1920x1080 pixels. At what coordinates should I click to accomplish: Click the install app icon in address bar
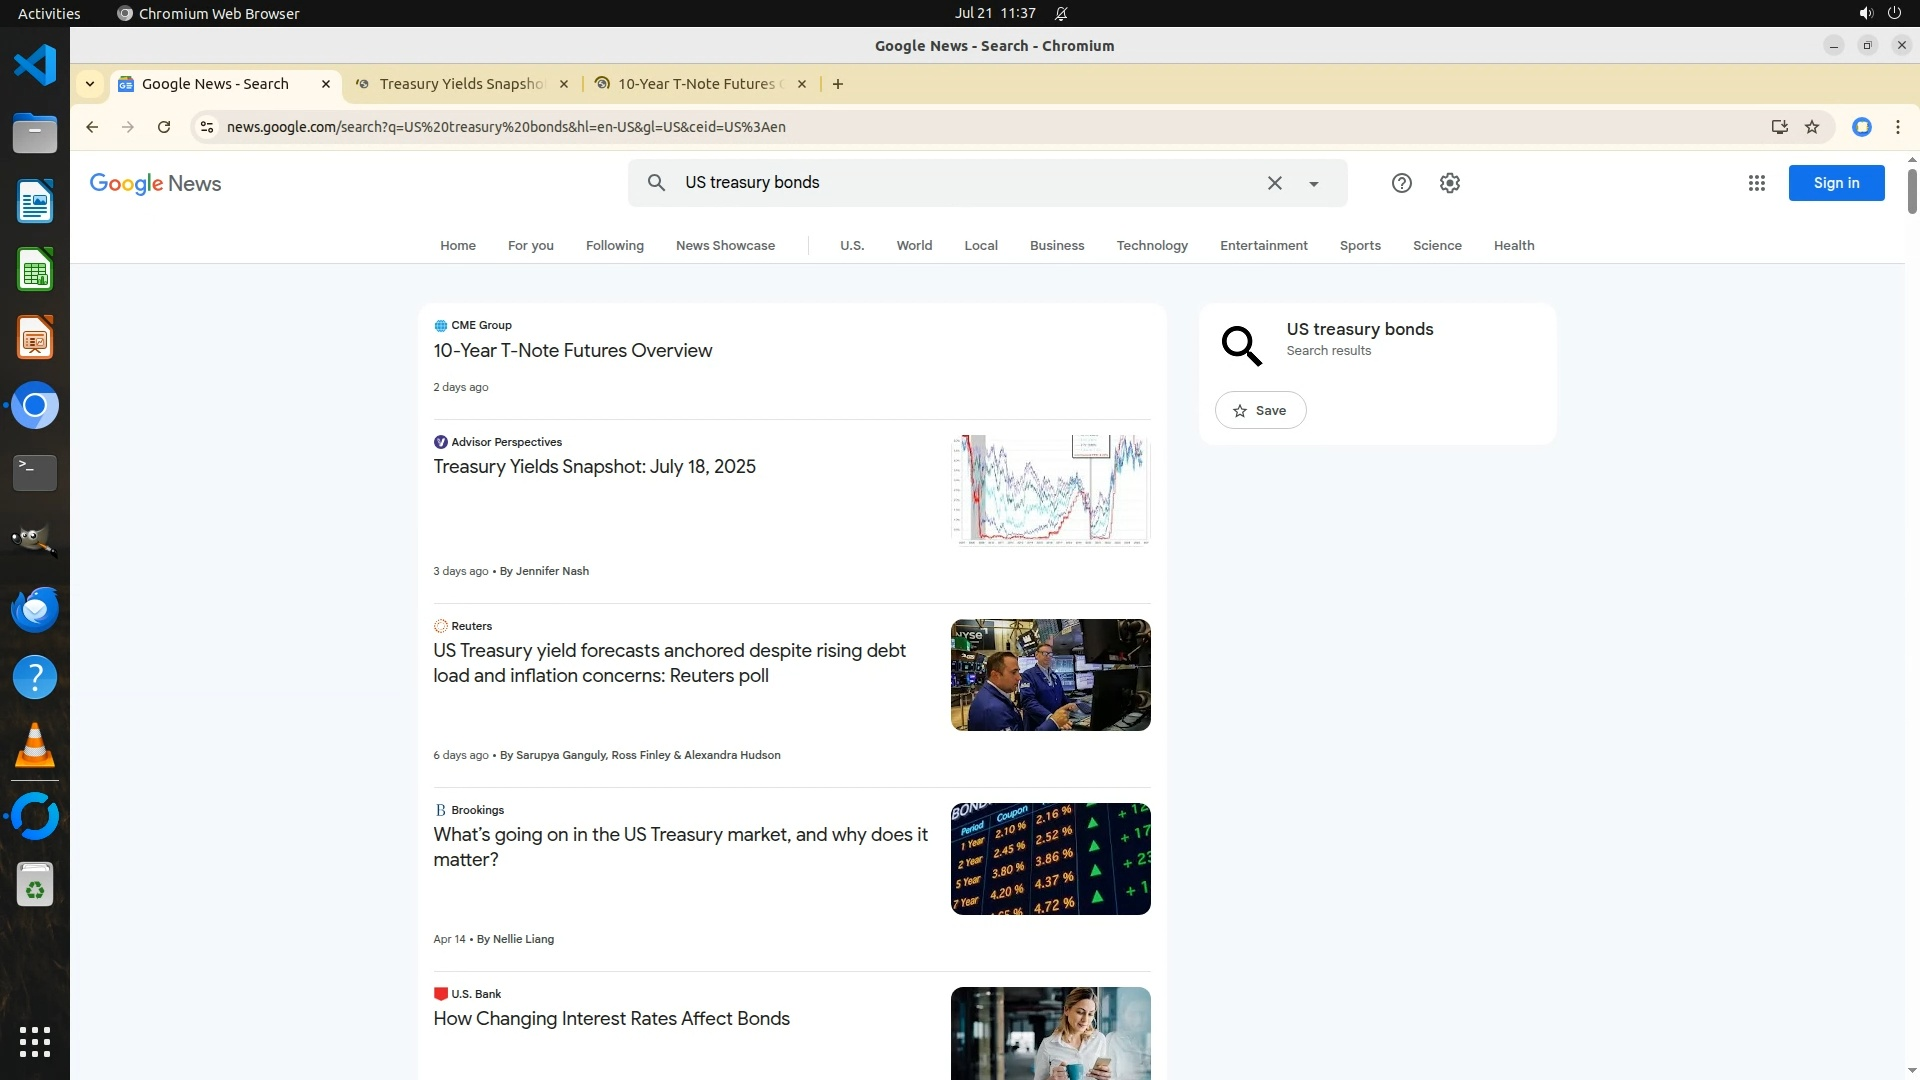pos(1779,127)
